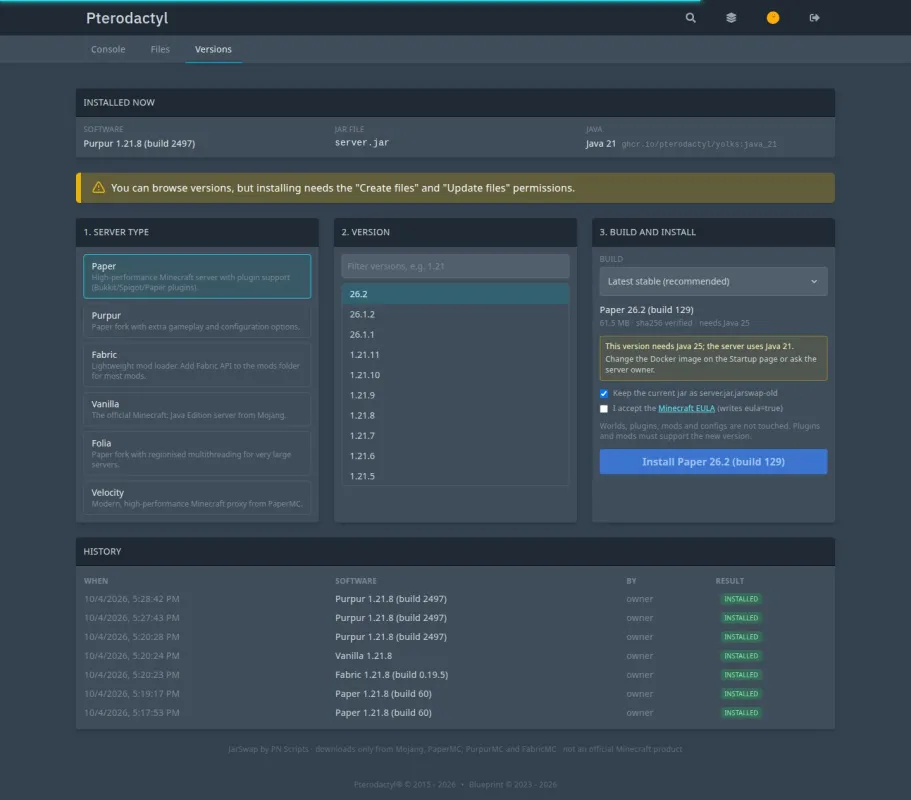Uncheck Keep the current jar checkbox
Viewport: 911px width, 800px height.
click(x=604, y=393)
